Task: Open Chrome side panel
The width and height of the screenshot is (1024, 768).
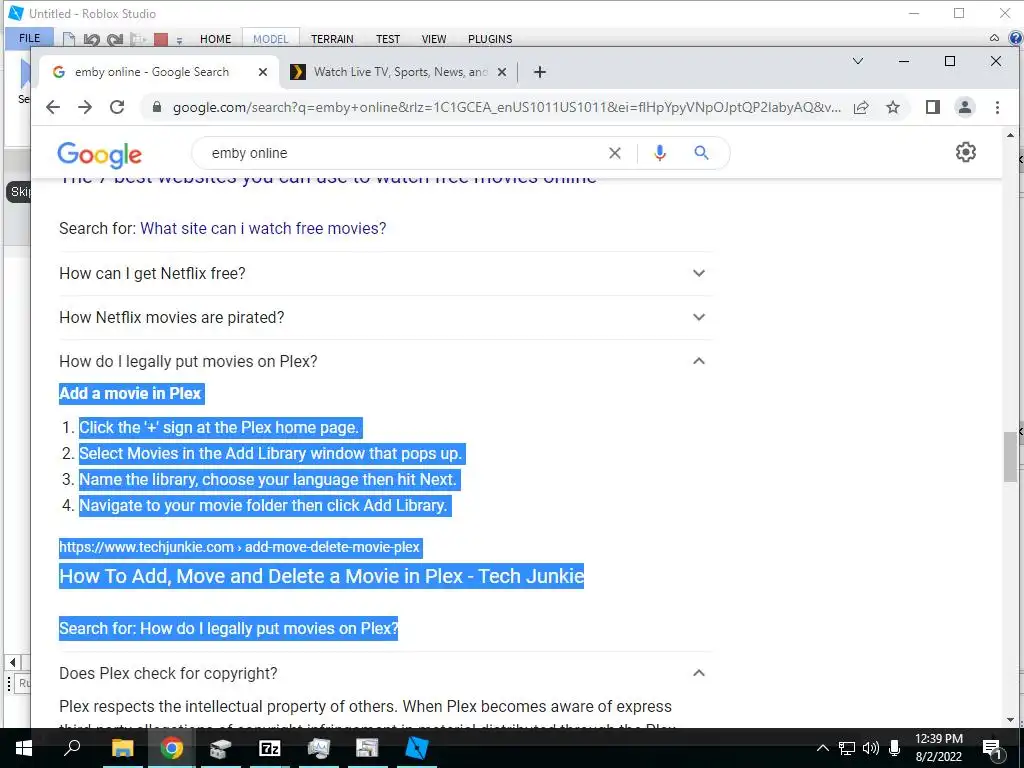Action: (933, 107)
